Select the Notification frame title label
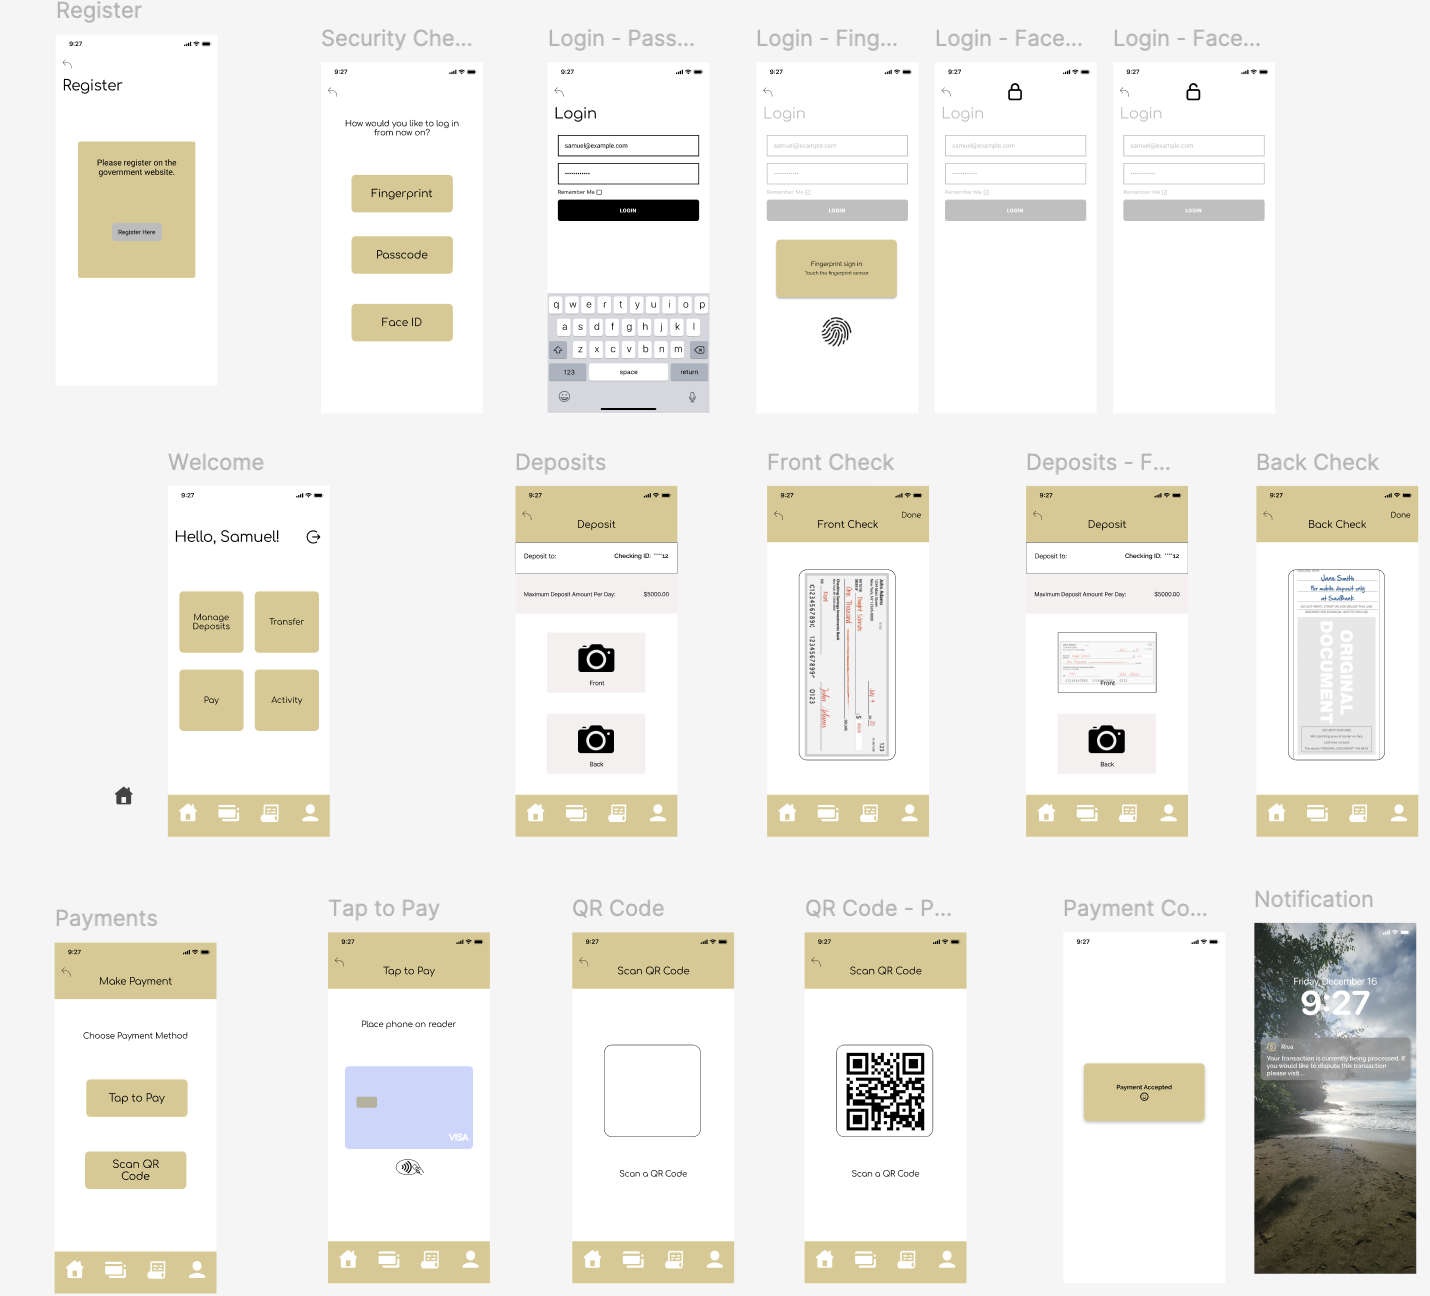1430x1296 pixels. point(1313,899)
